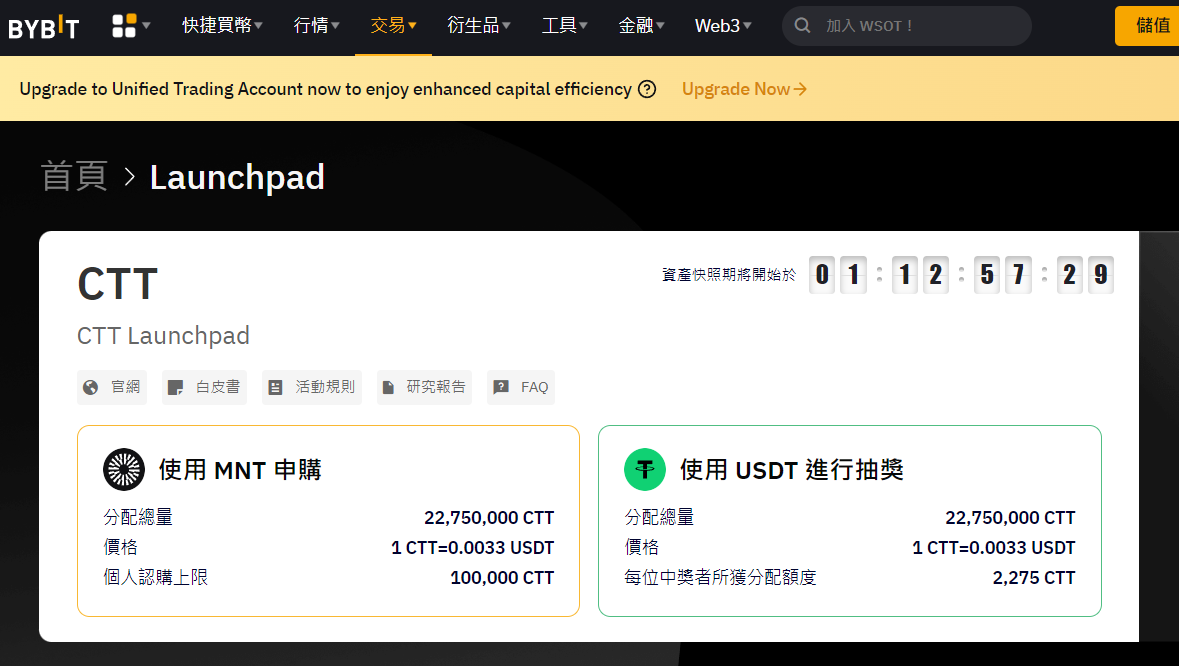This screenshot has height=666, width=1179.
Task: Click 個人認購上限 label
Action: coord(156,577)
